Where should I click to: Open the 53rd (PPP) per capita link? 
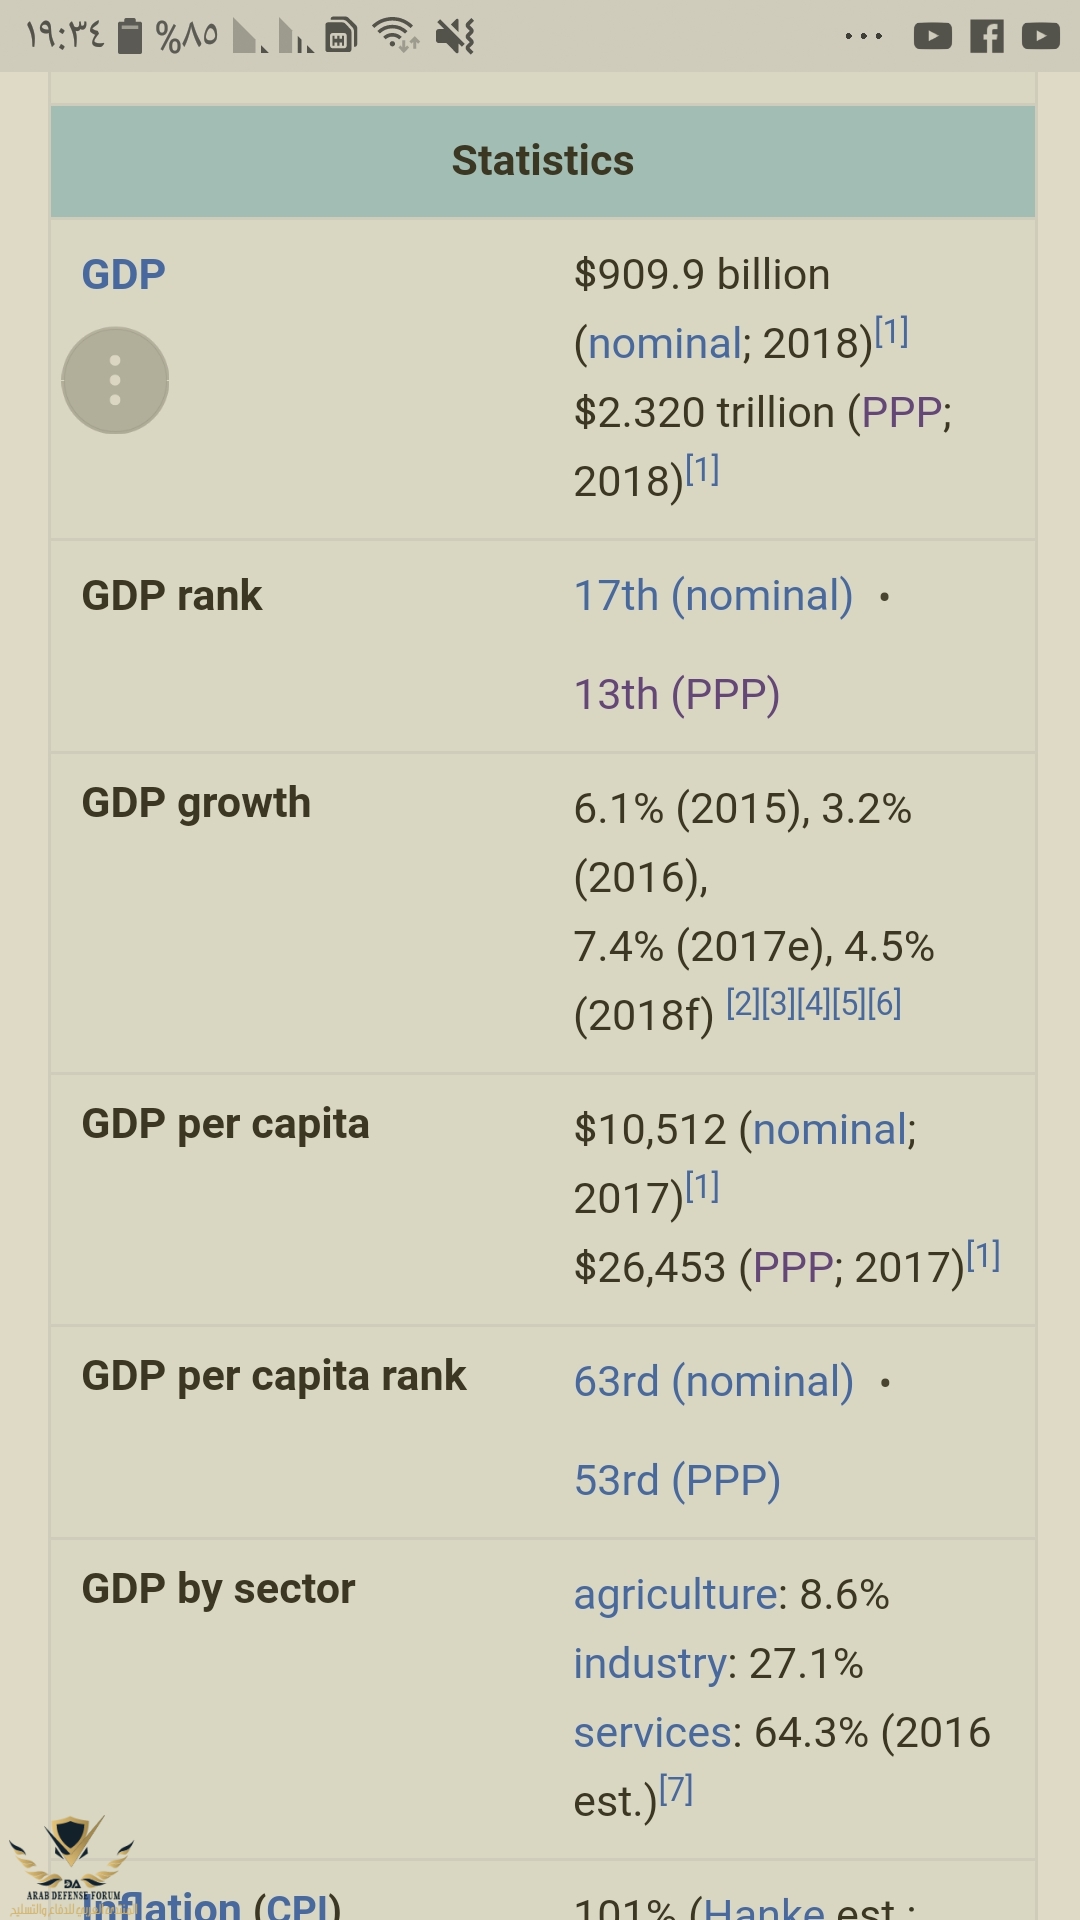click(x=677, y=1481)
